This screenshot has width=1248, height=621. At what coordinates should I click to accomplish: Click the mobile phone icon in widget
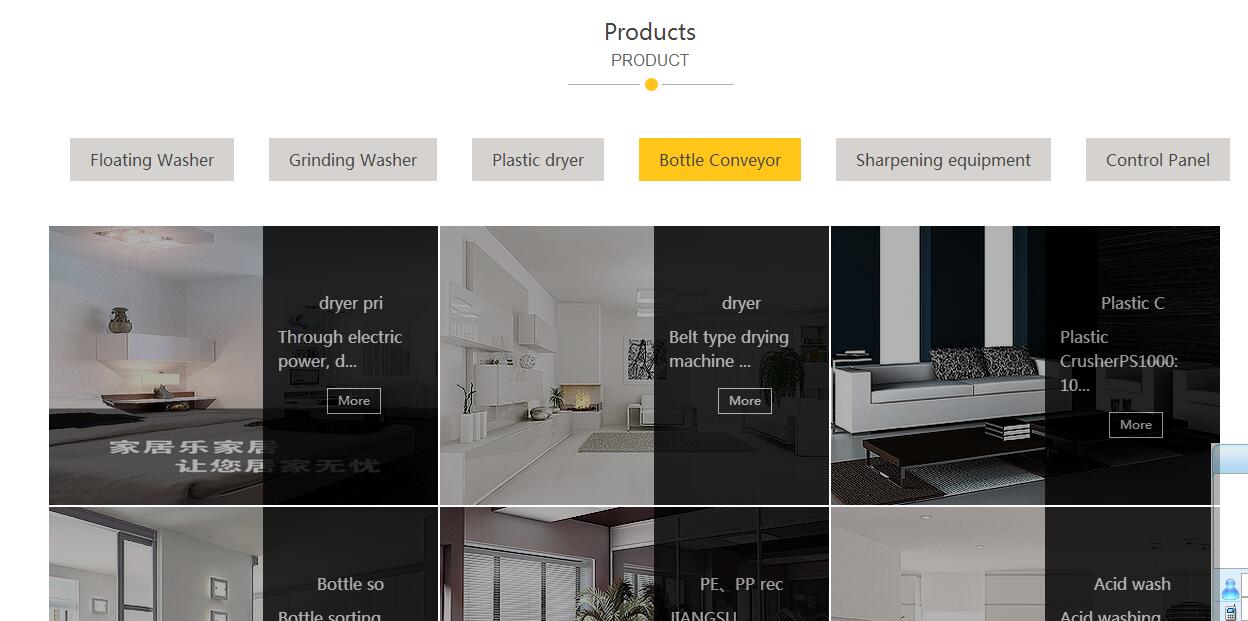pyautogui.click(x=1230, y=611)
